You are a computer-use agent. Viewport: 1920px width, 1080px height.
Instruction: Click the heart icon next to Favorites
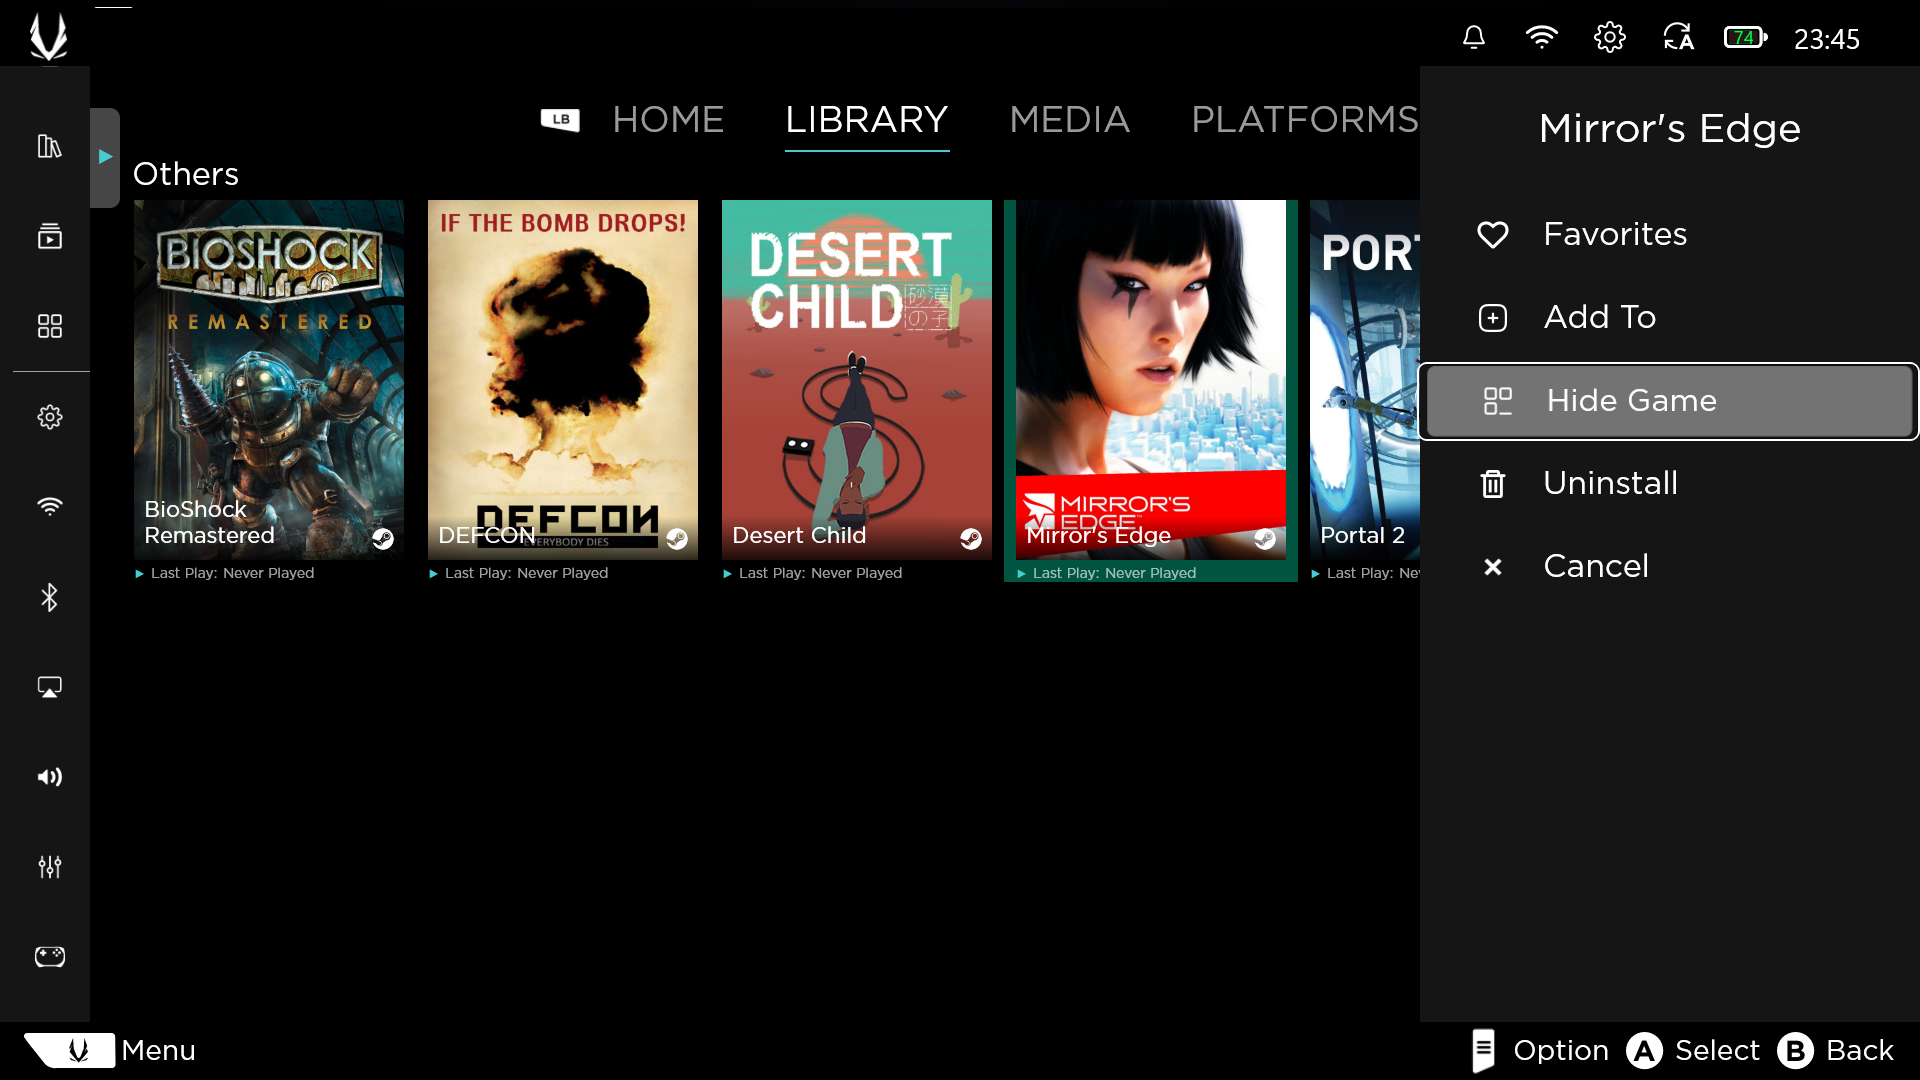(1493, 235)
